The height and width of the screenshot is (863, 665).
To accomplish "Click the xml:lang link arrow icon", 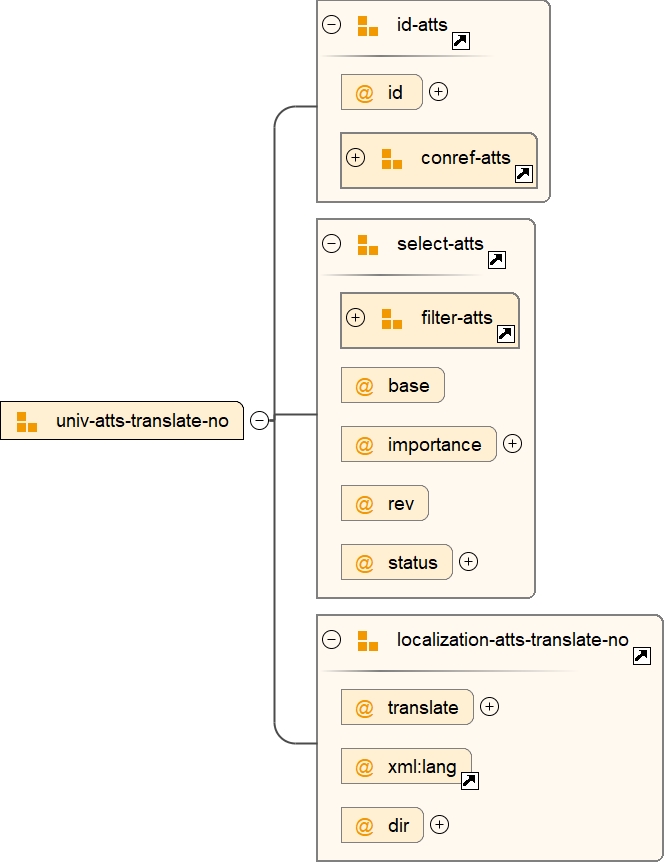I will (x=469, y=781).
